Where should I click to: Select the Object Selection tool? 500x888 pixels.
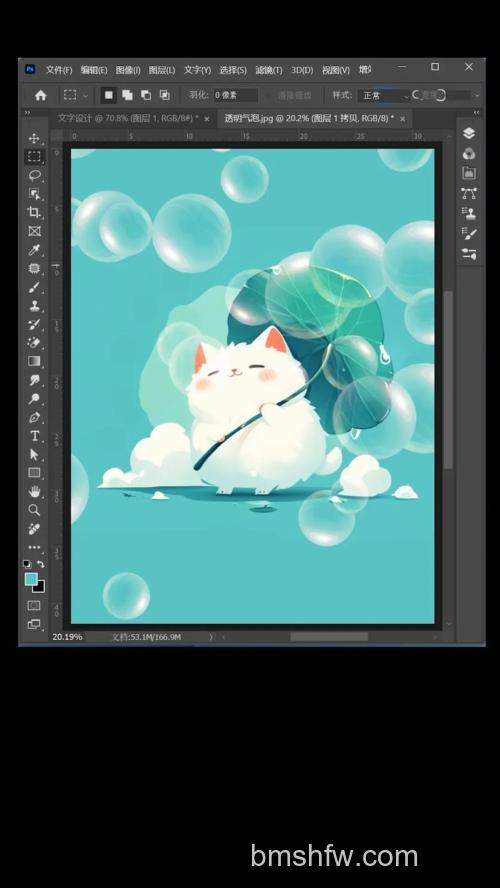click(35, 194)
